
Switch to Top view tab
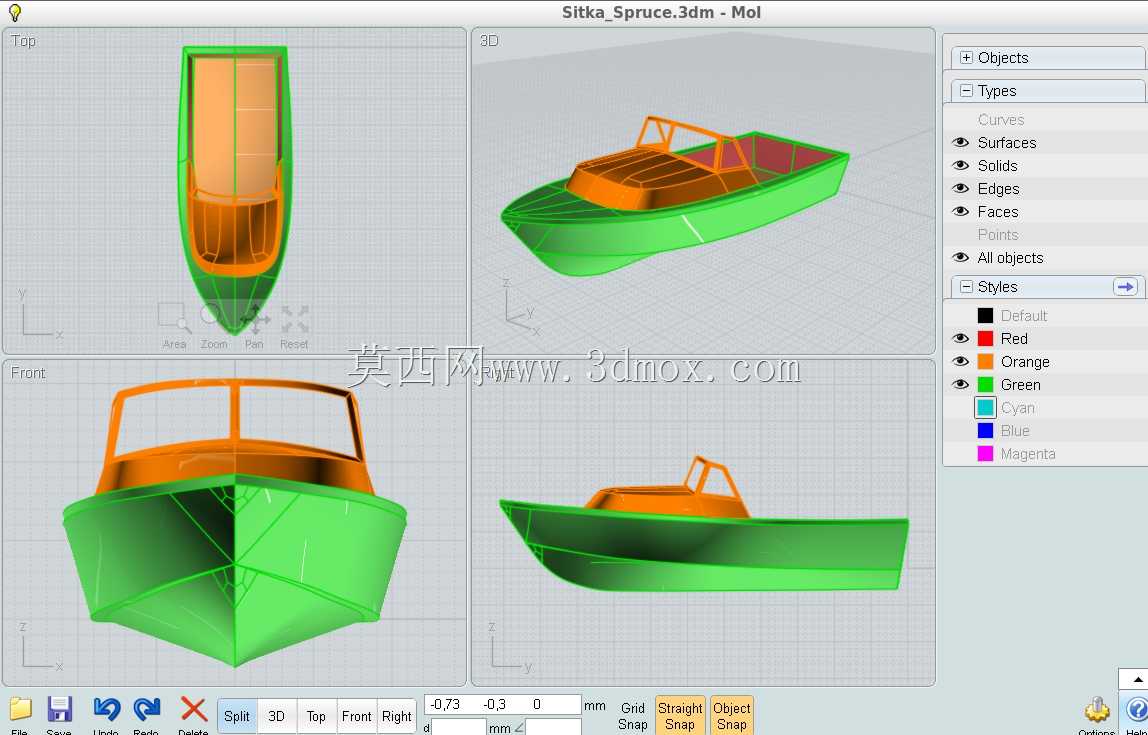(x=316, y=716)
